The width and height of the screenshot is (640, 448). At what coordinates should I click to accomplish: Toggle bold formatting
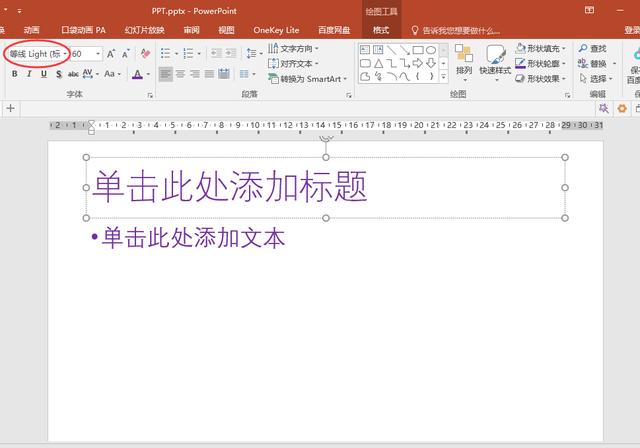tap(15, 74)
